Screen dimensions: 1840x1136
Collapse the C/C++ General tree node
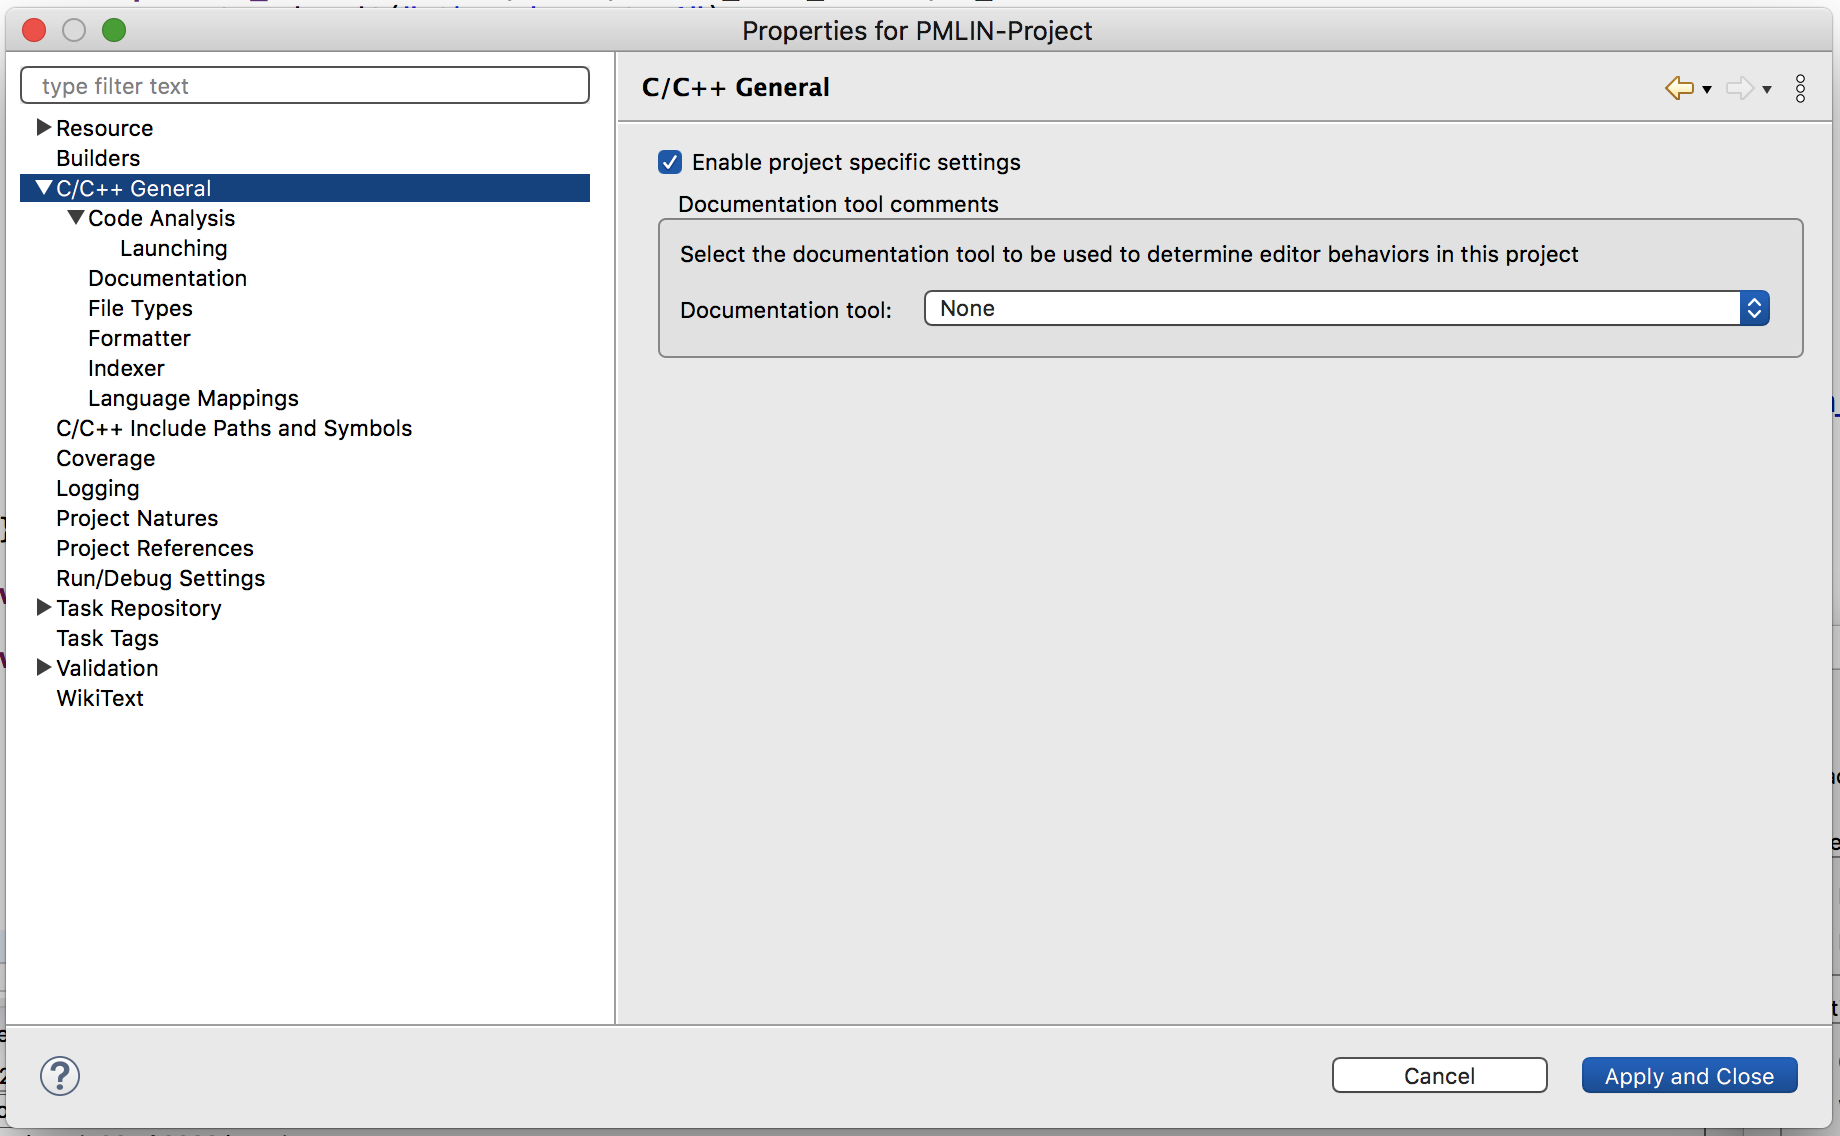43,188
